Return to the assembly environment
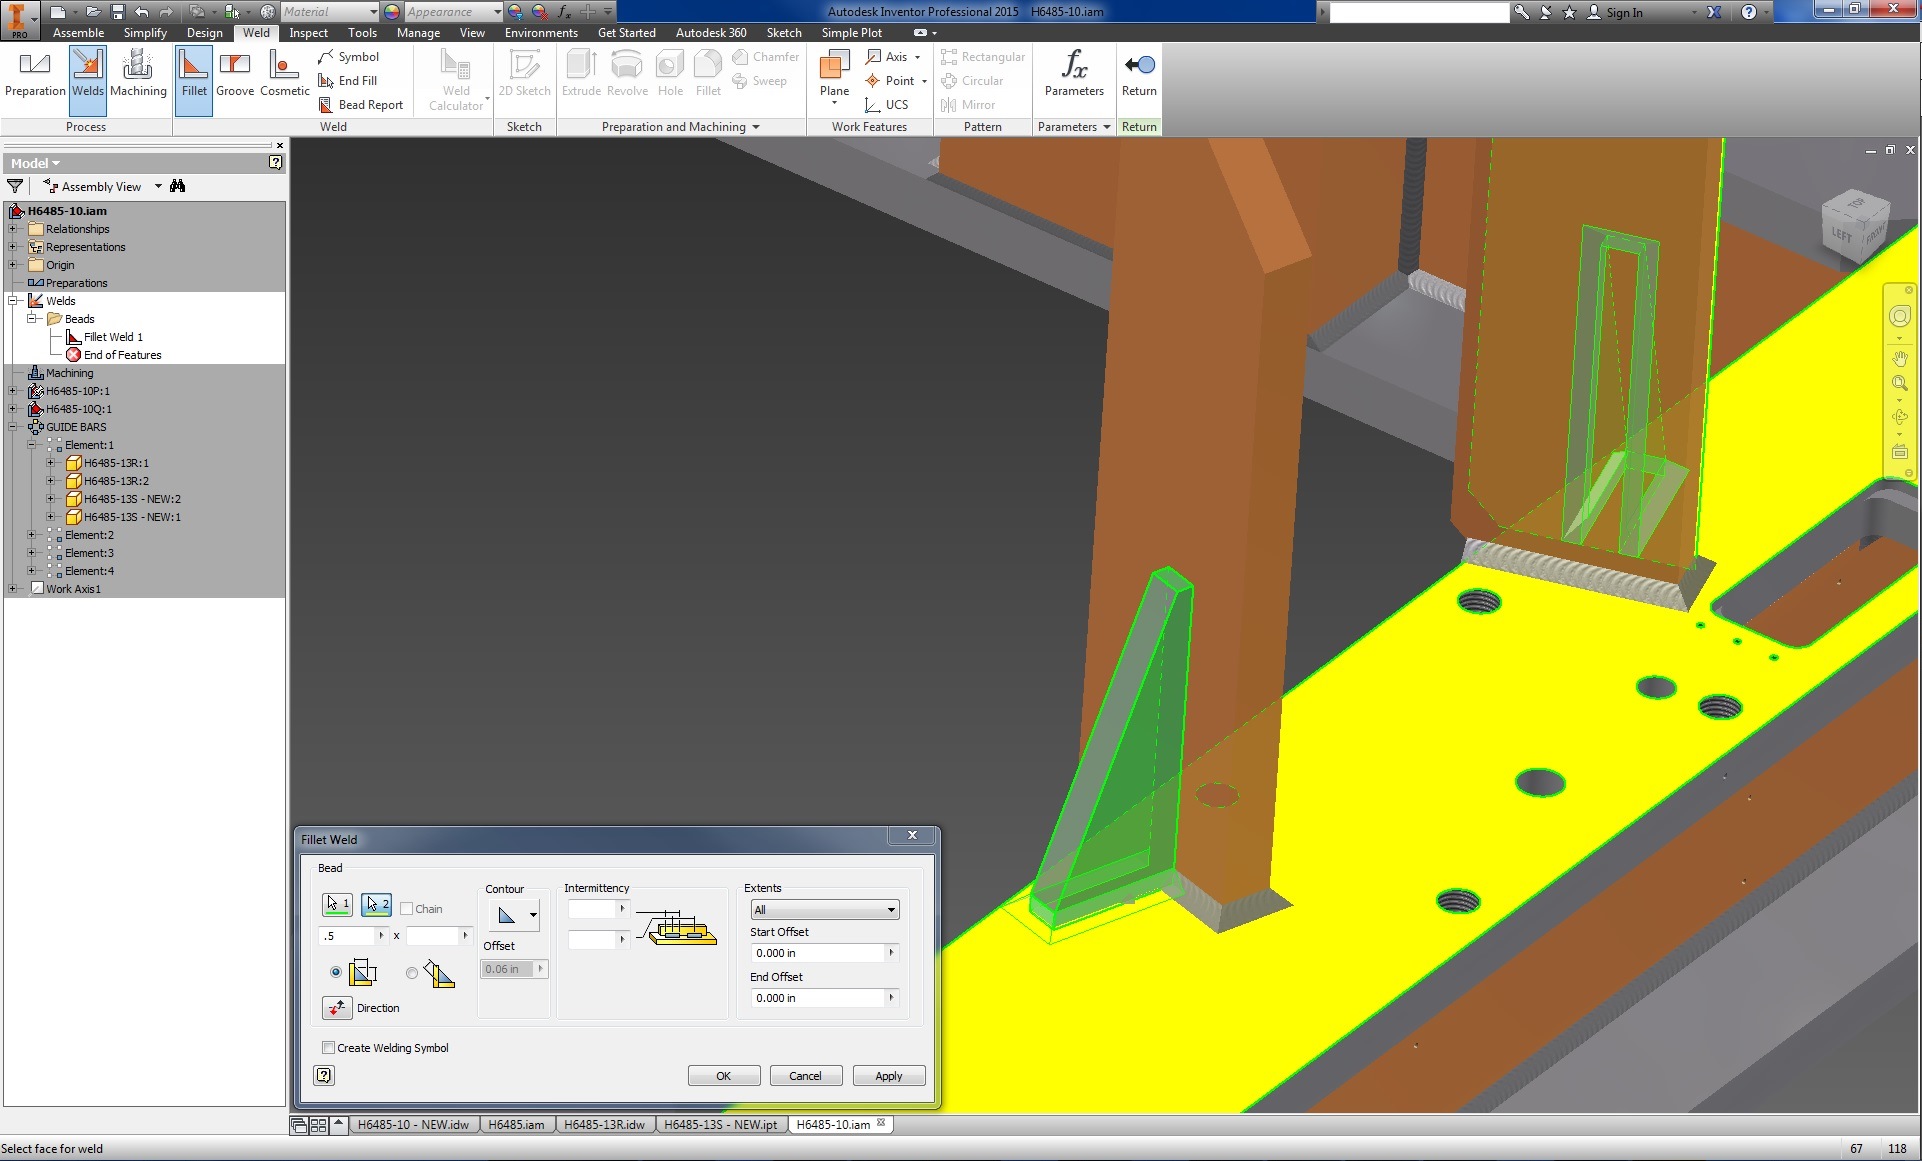The width and height of the screenshot is (1922, 1161). click(x=1139, y=75)
